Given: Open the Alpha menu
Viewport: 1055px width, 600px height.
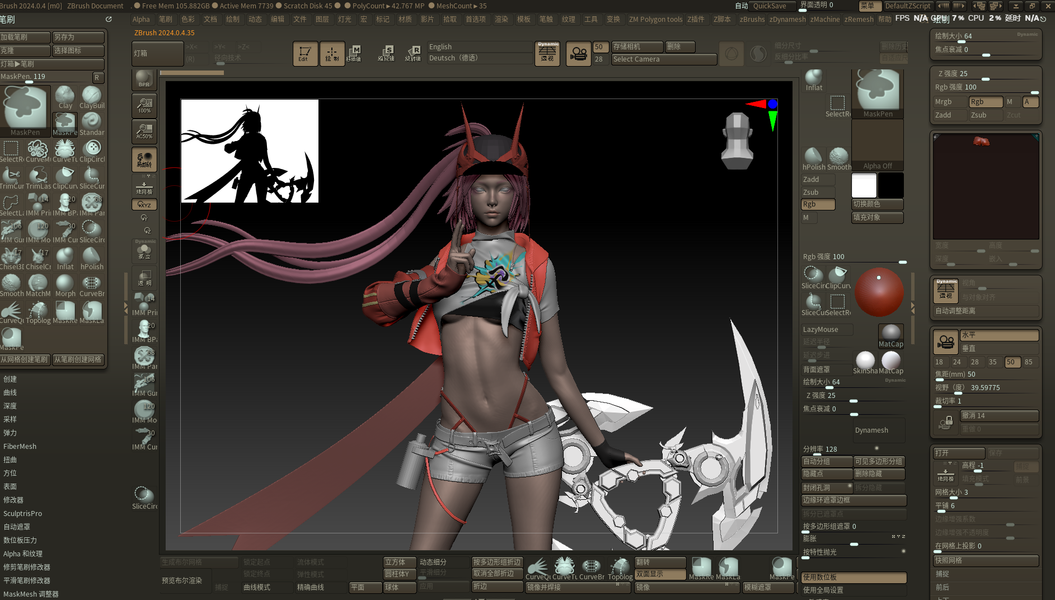Looking at the screenshot, I should point(141,20).
